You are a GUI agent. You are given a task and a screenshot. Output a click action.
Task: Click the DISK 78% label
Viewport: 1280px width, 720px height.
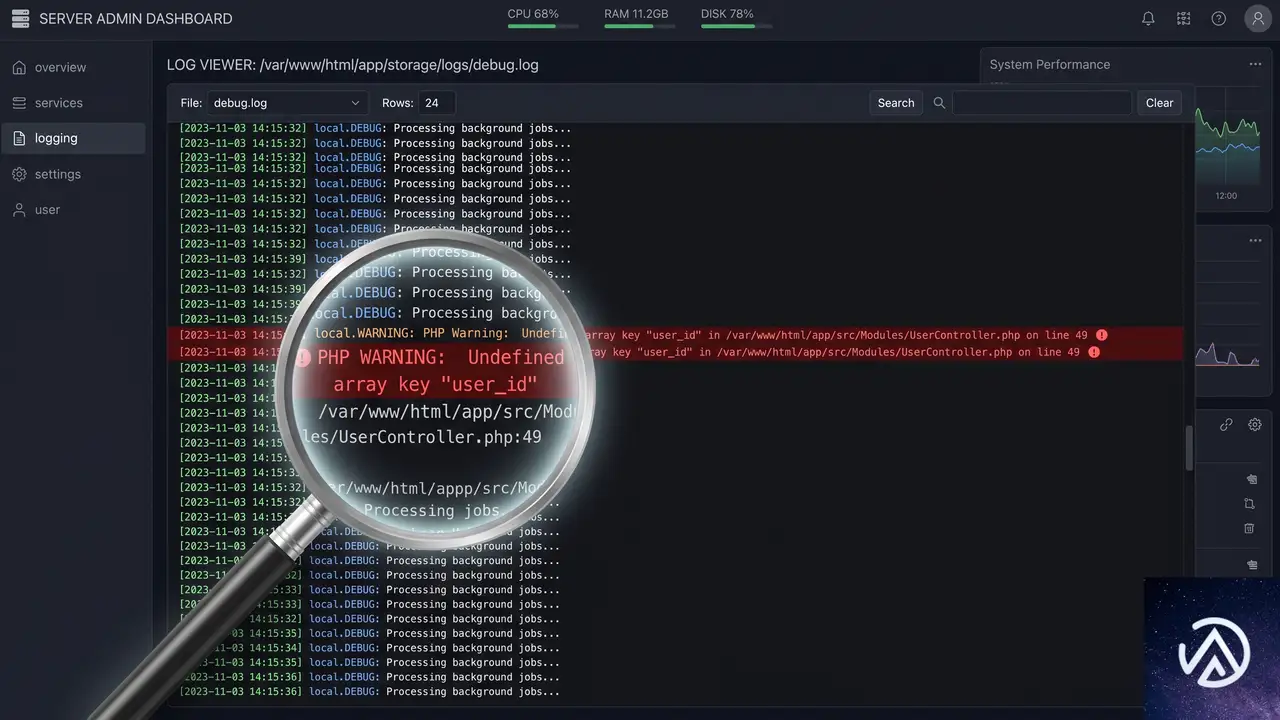click(727, 14)
